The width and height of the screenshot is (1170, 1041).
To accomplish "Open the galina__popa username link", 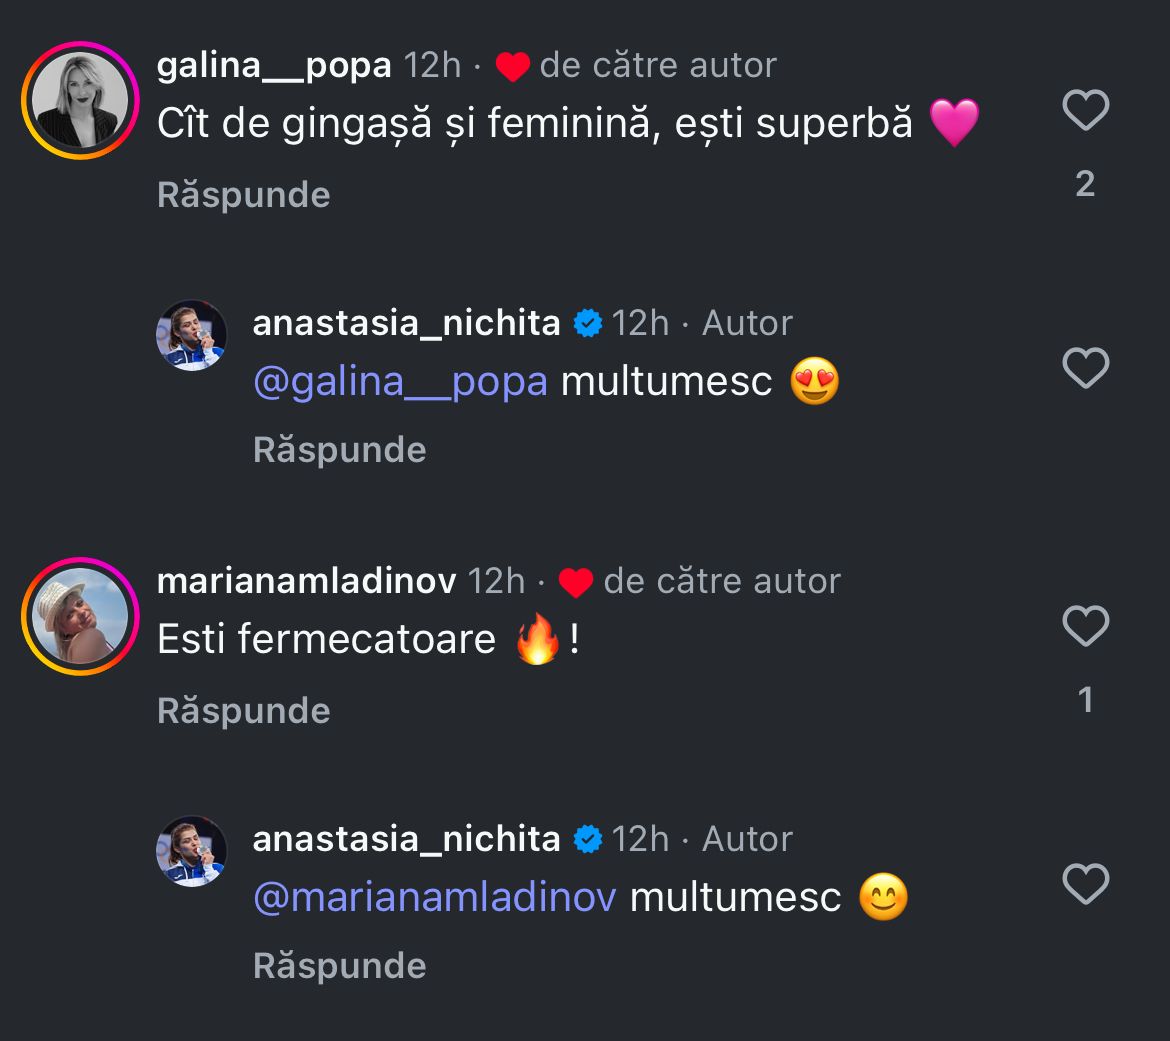I will [x=274, y=66].
